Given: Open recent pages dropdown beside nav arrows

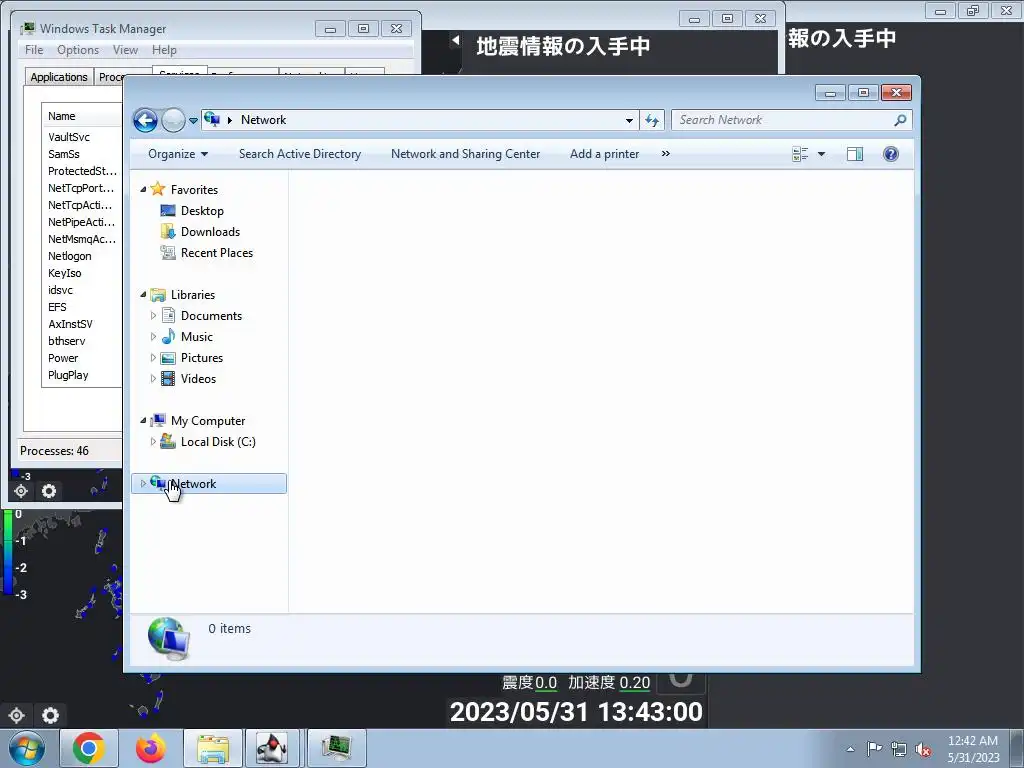Looking at the screenshot, I should [193, 121].
